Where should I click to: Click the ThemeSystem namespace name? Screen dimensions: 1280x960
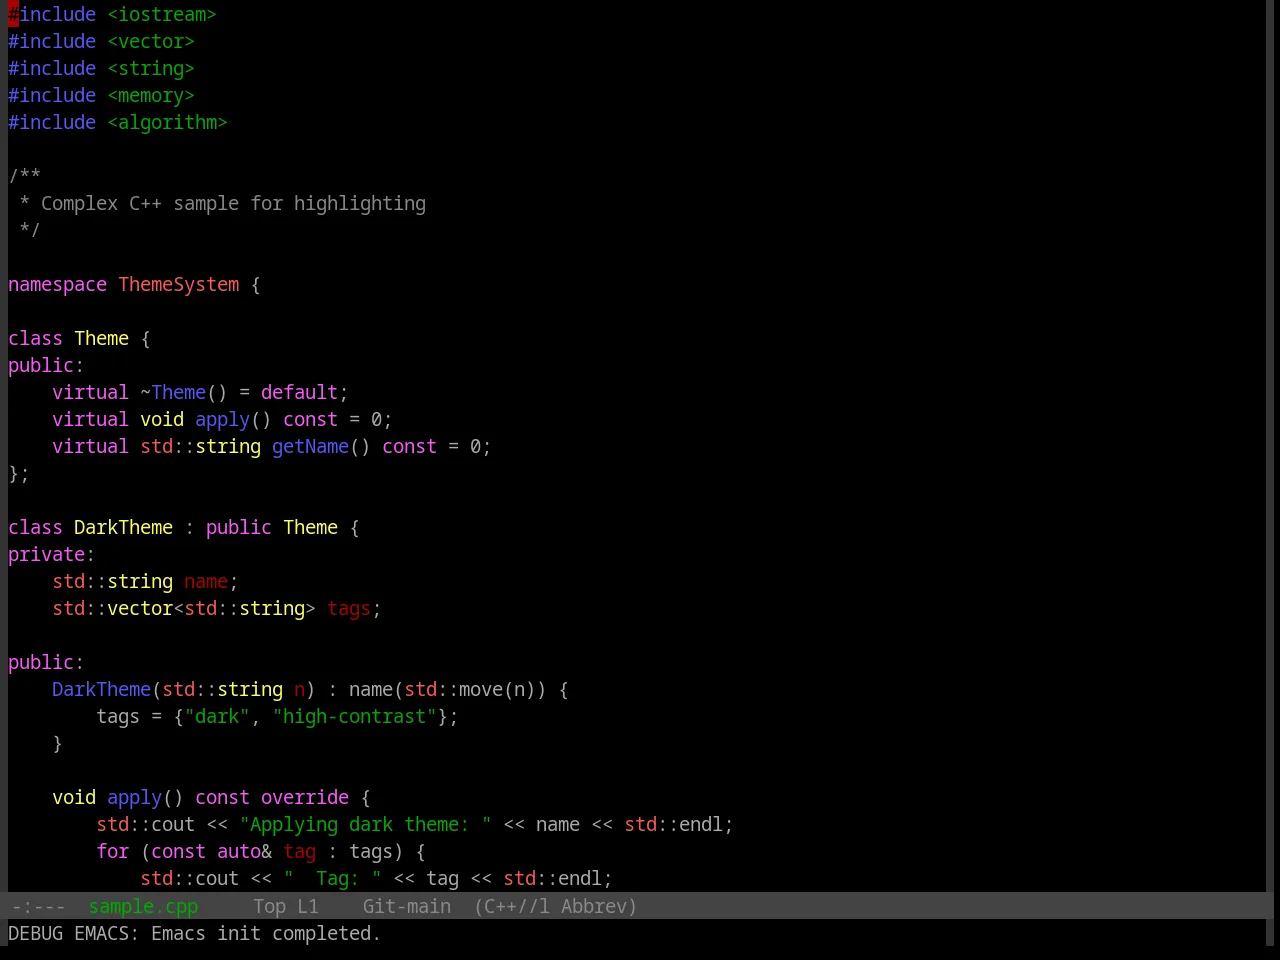tap(179, 284)
